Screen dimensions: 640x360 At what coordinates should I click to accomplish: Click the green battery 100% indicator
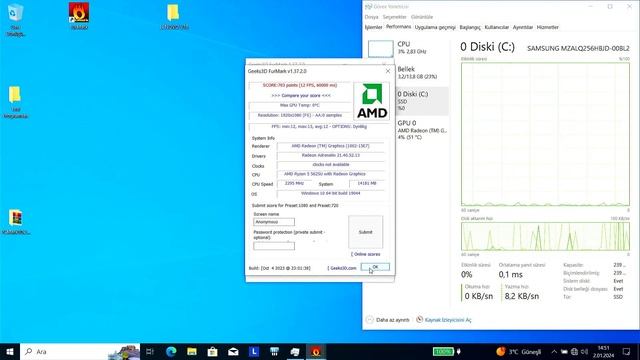coord(443,351)
